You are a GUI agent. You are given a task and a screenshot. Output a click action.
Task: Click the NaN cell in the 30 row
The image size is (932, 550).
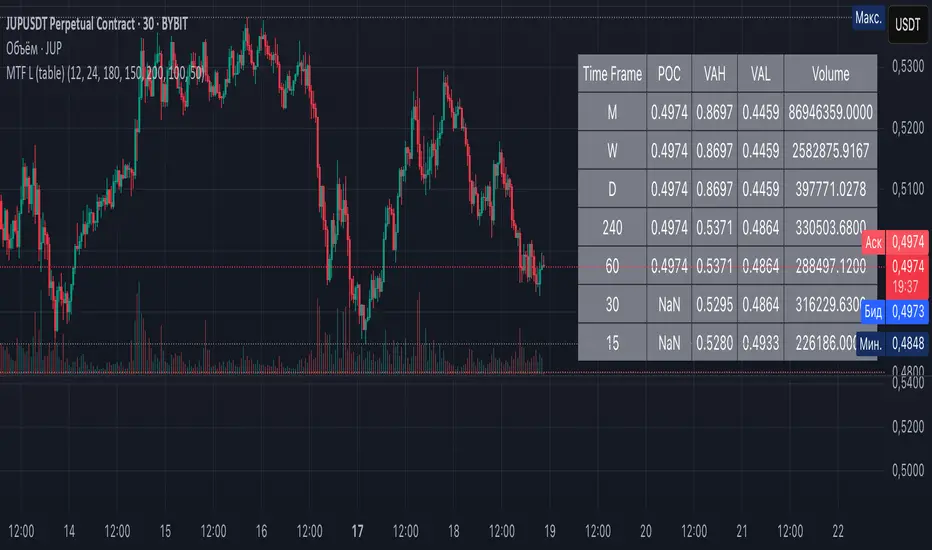click(x=667, y=305)
